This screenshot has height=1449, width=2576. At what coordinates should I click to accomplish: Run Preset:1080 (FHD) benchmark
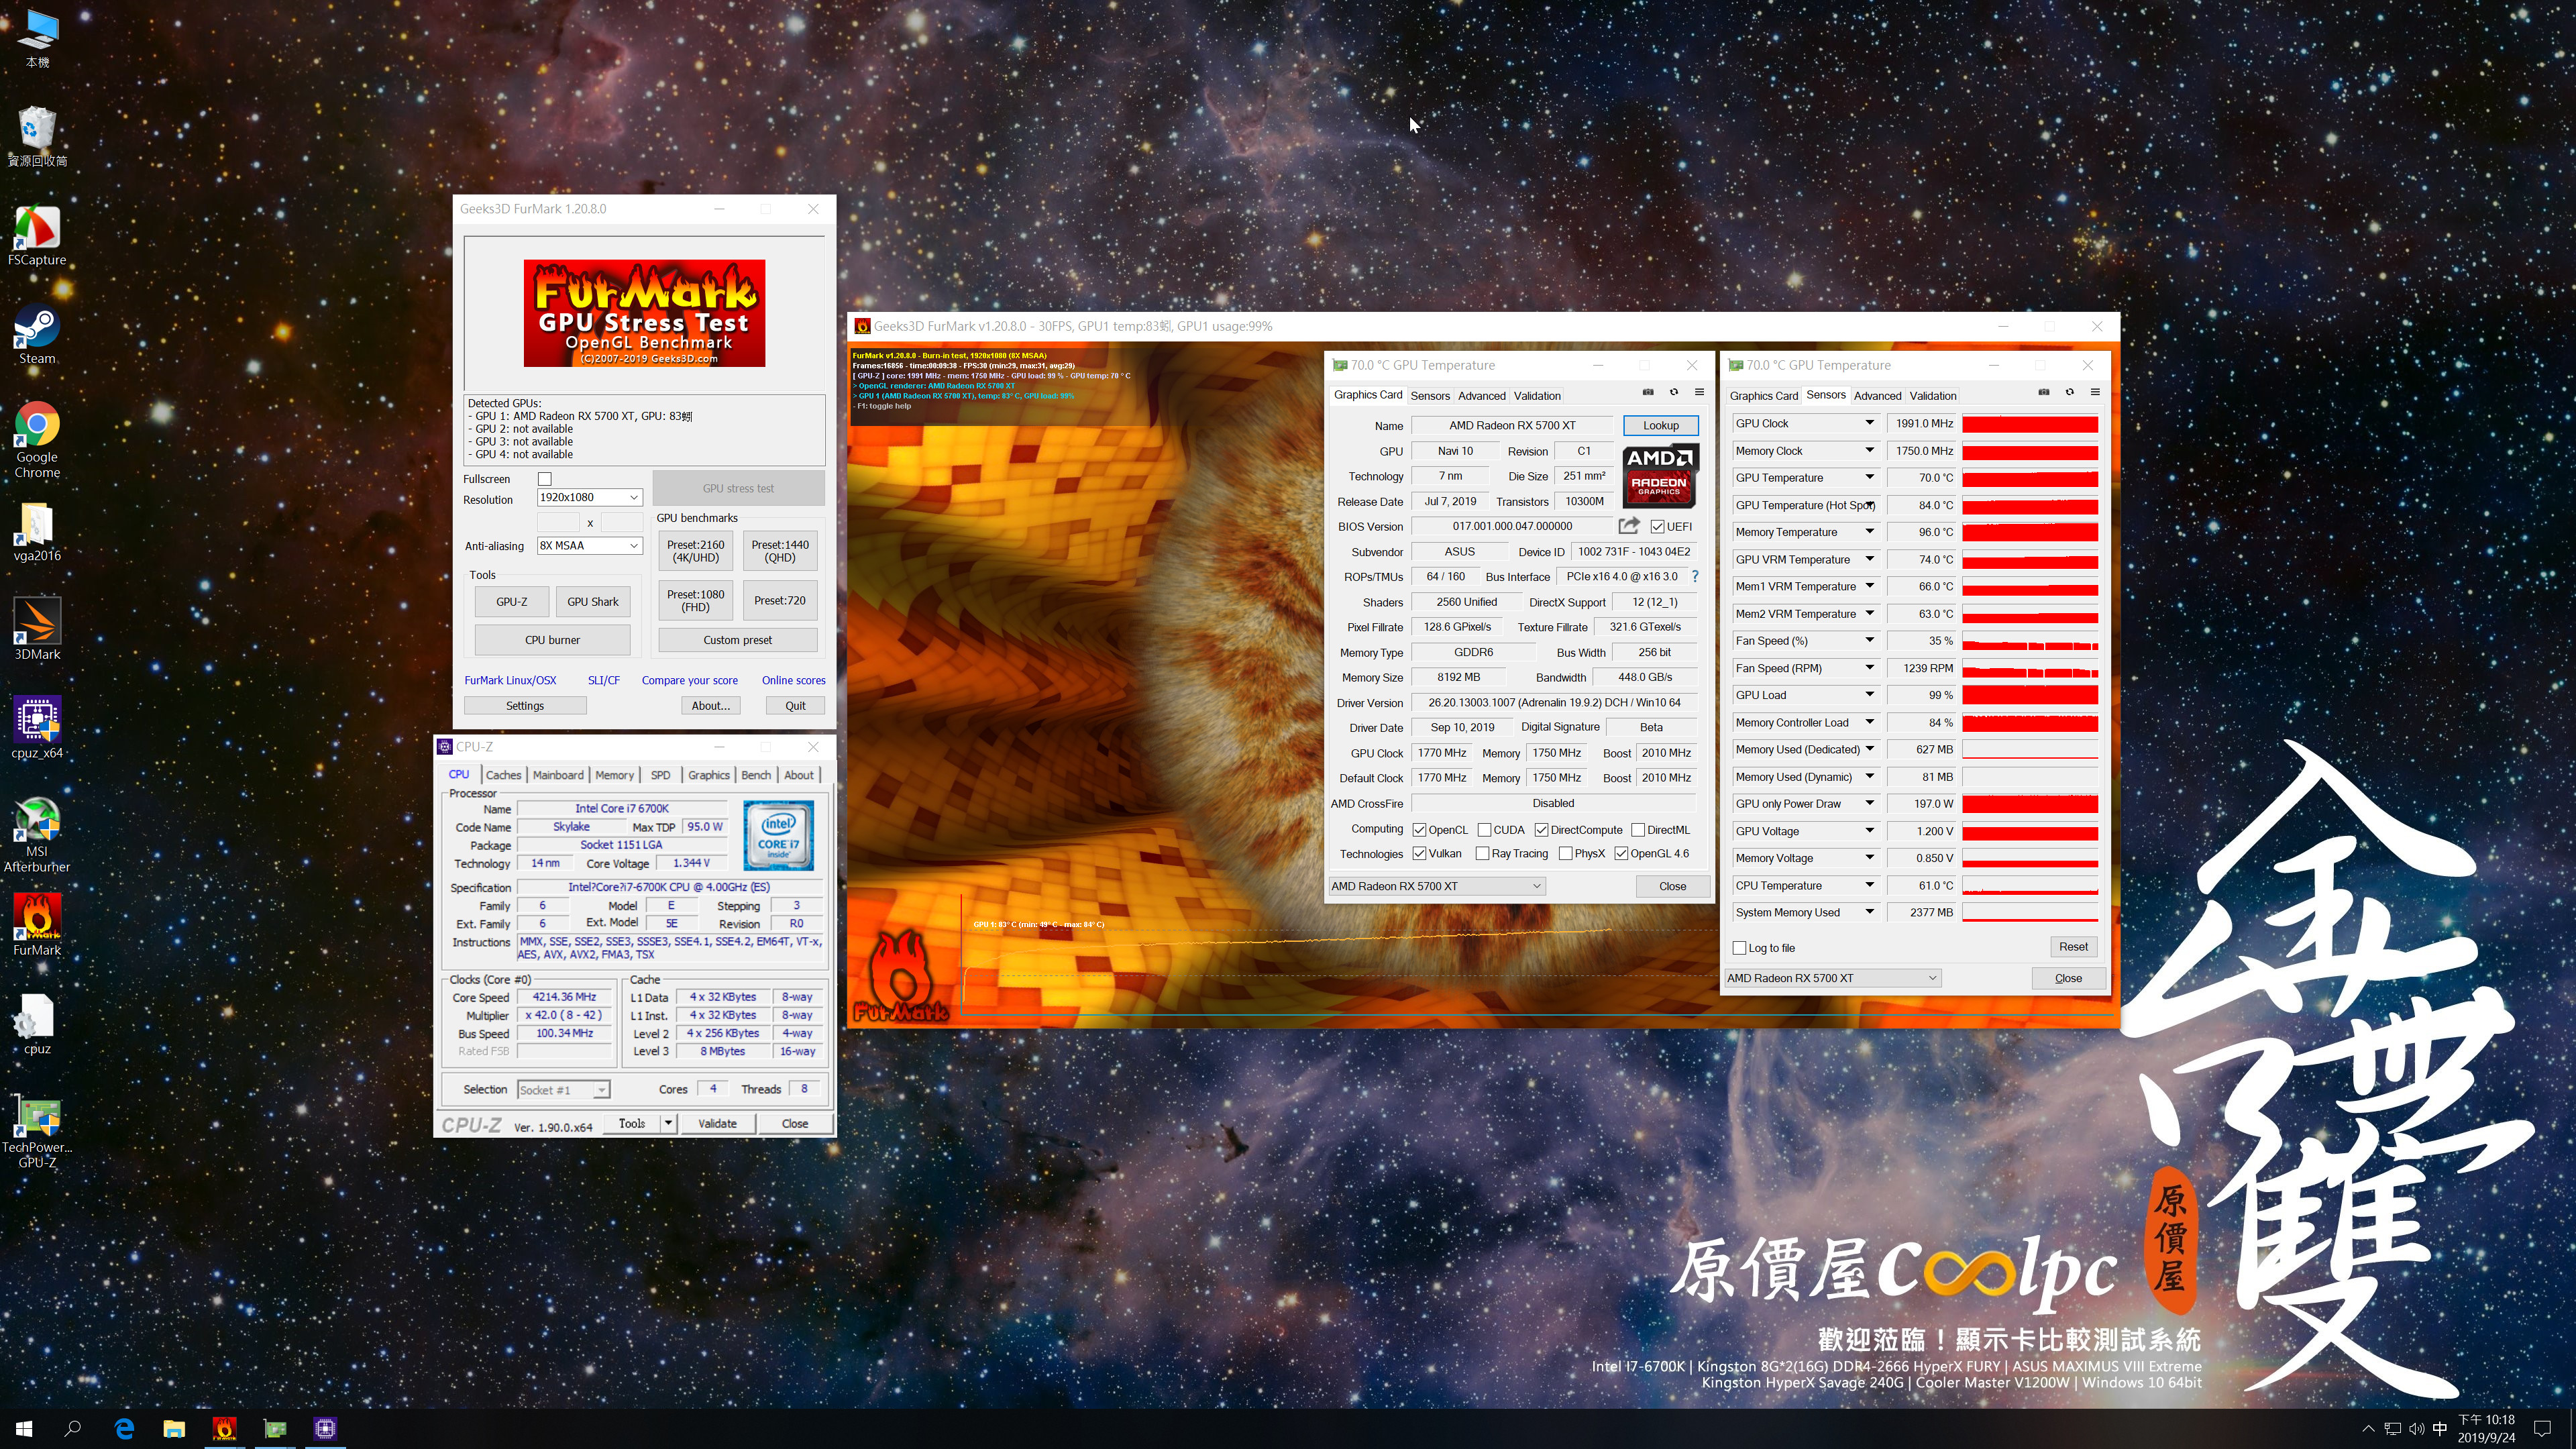[696, 600]
